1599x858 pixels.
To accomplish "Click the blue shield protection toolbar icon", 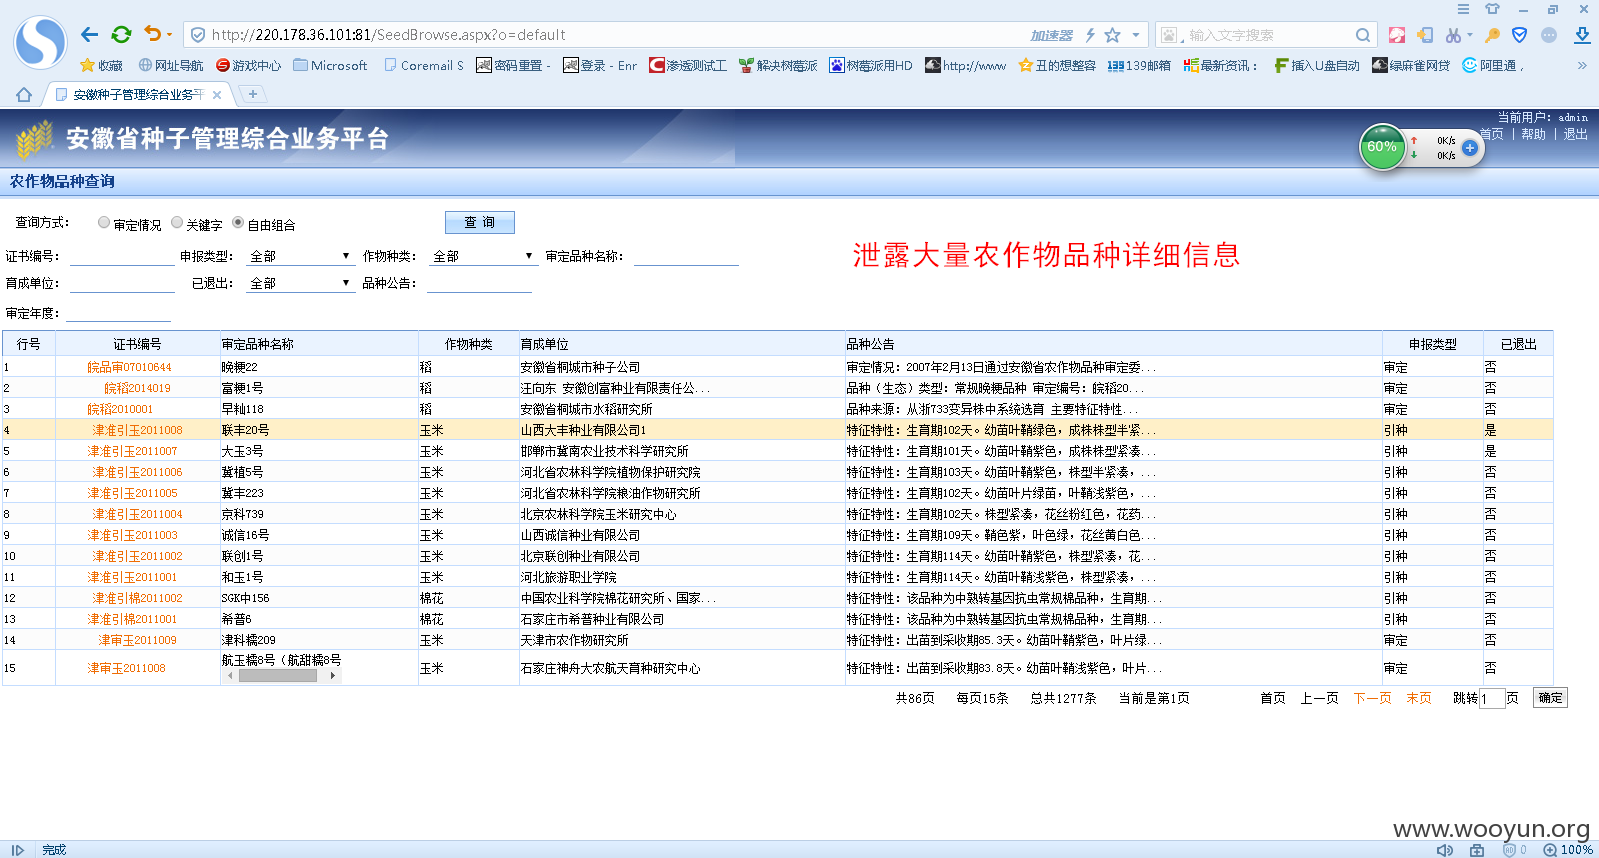I will point(1519,35).
